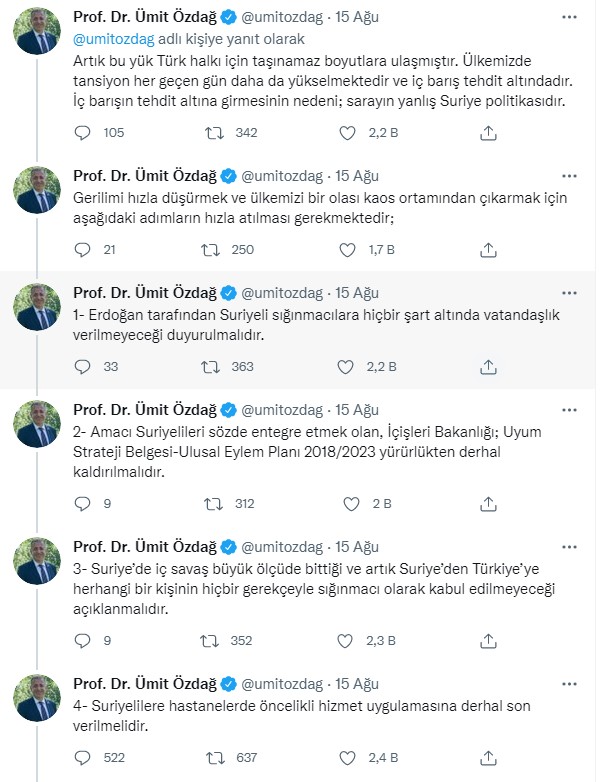Open the profile avatar on the '2- Amacı' tweet
This screenshot has width=603, height=782.
pyautogui.click(x=39, y=429)
